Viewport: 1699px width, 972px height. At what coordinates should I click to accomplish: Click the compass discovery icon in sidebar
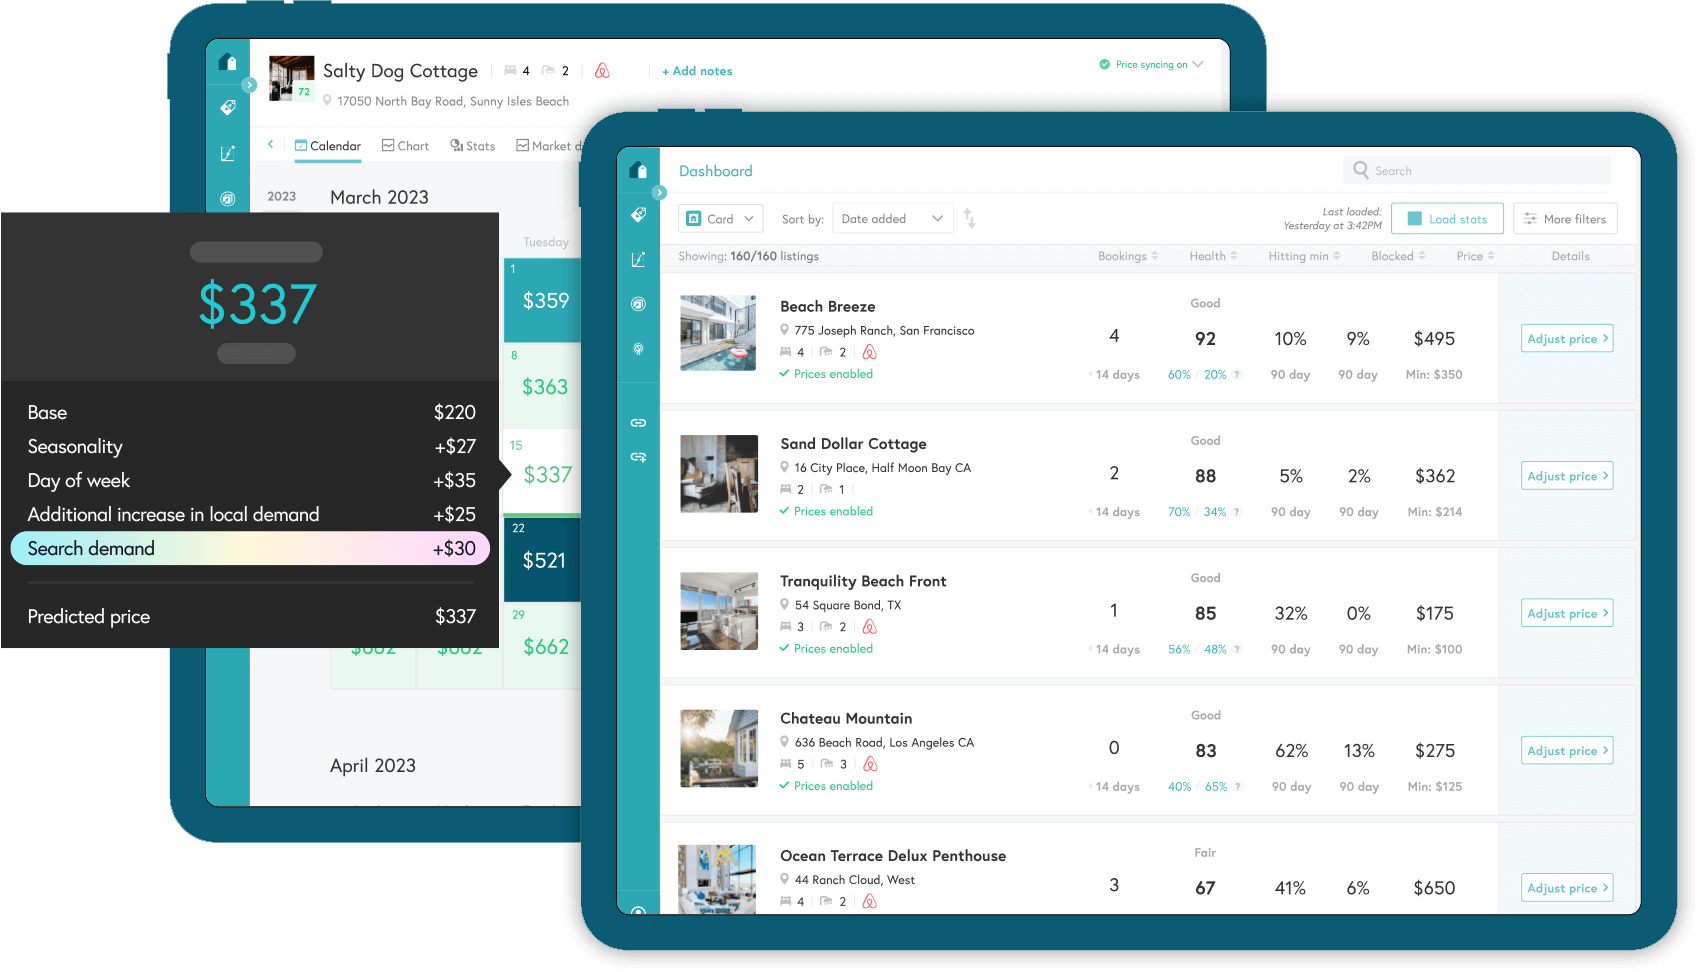pos(639,304)
